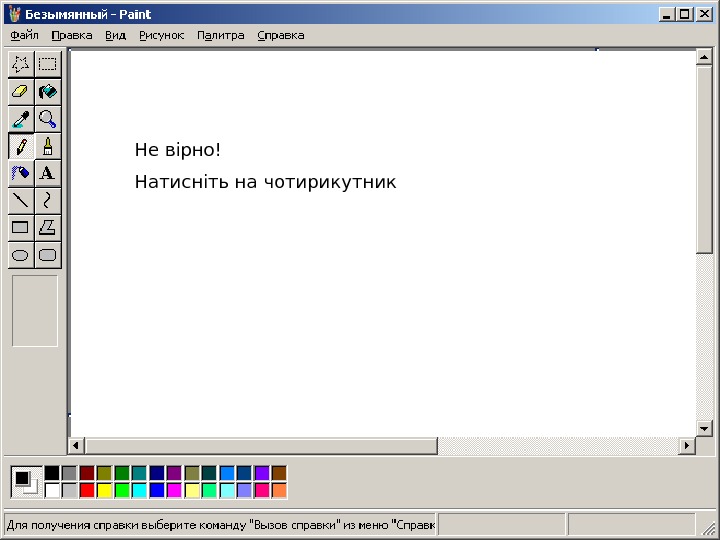Pick the orange color swatch

(279, 490)
